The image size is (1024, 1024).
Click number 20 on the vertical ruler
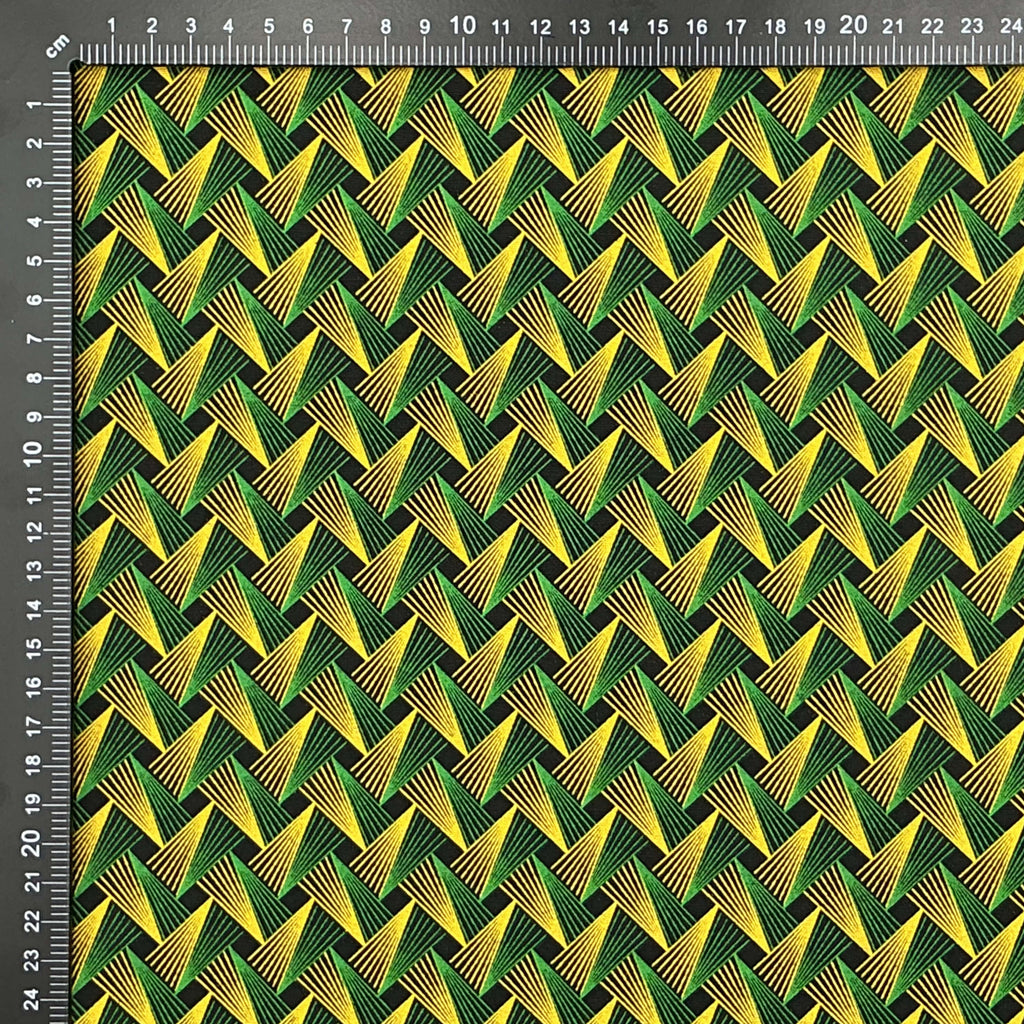[31, 844]
